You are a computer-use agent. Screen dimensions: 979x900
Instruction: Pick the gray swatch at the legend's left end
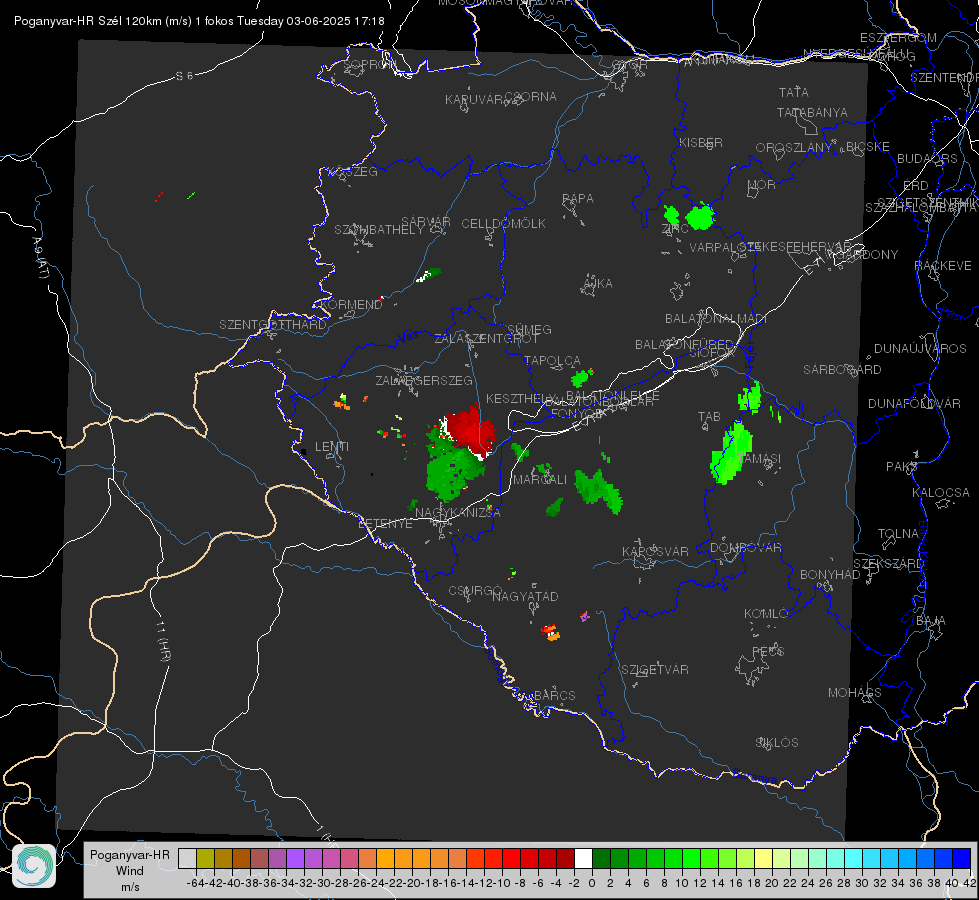pos(187,858)
